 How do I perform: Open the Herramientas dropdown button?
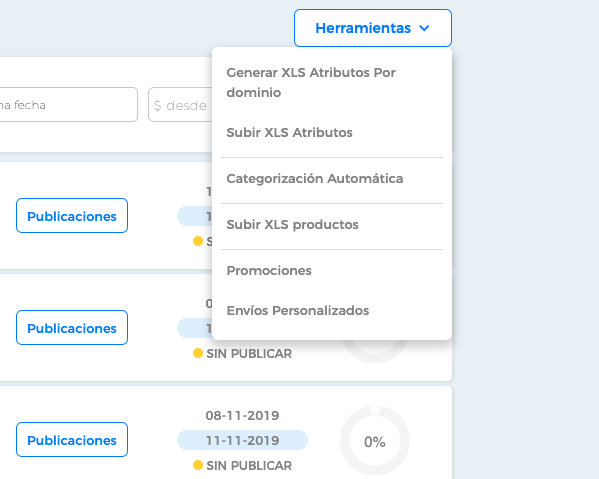tap(373, 28)
